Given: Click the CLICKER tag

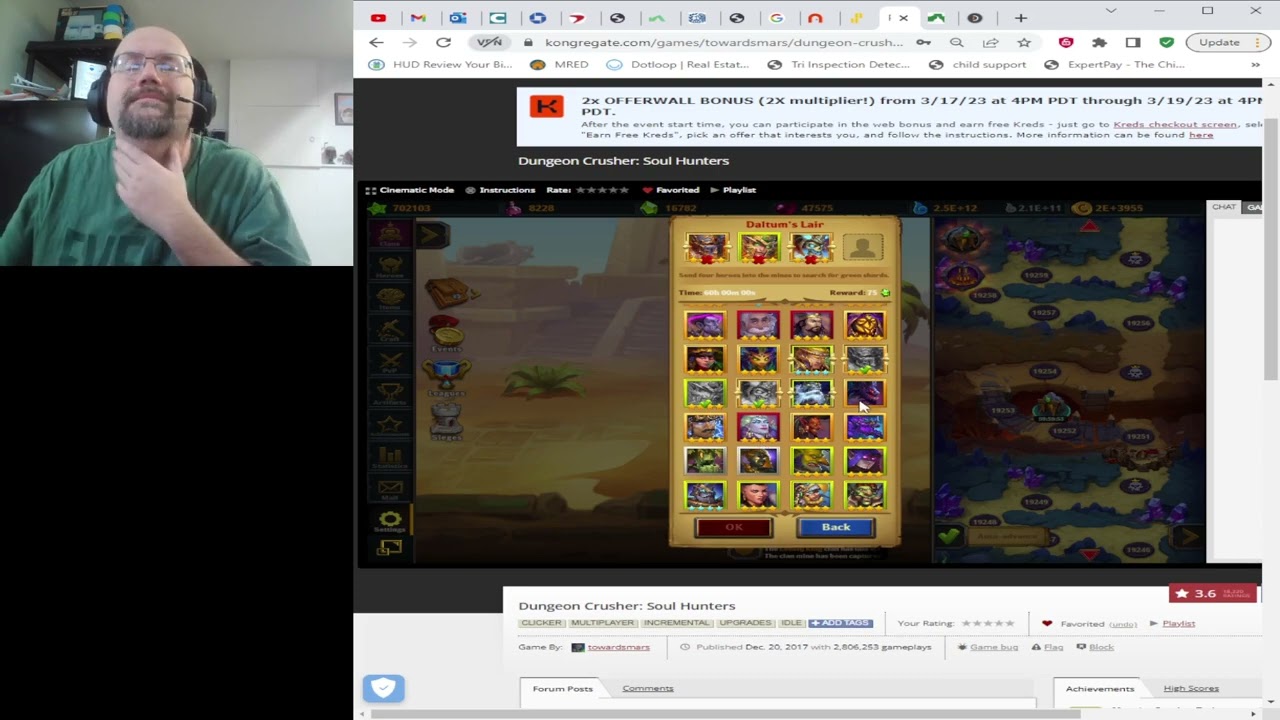Looking at the screenshot, I should coord(541,623).
